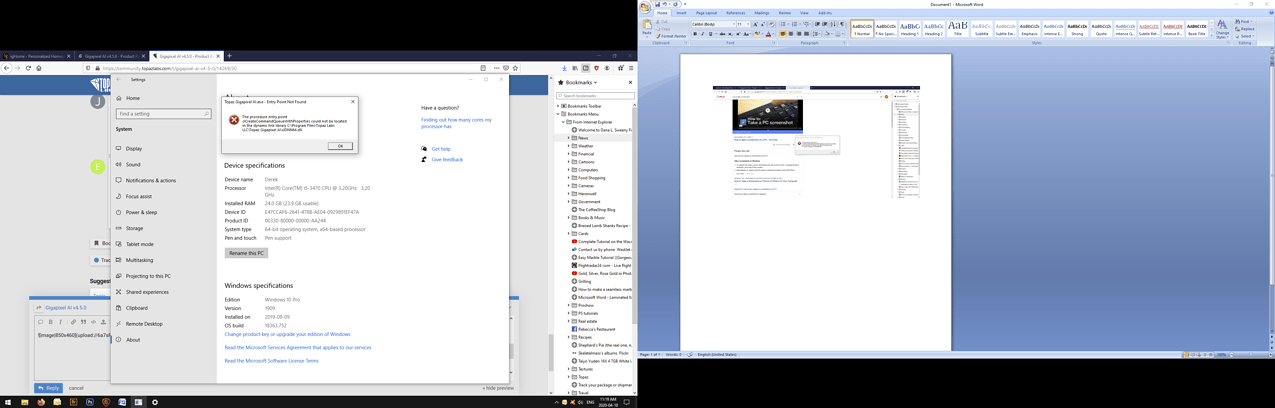
Task: Open About in the Settings sidebar
Action: coord(133,340)
